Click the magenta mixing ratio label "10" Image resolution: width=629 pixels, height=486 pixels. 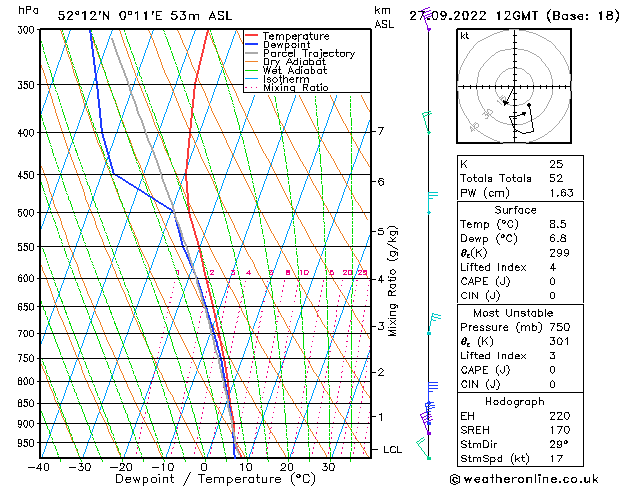[304, 273]
